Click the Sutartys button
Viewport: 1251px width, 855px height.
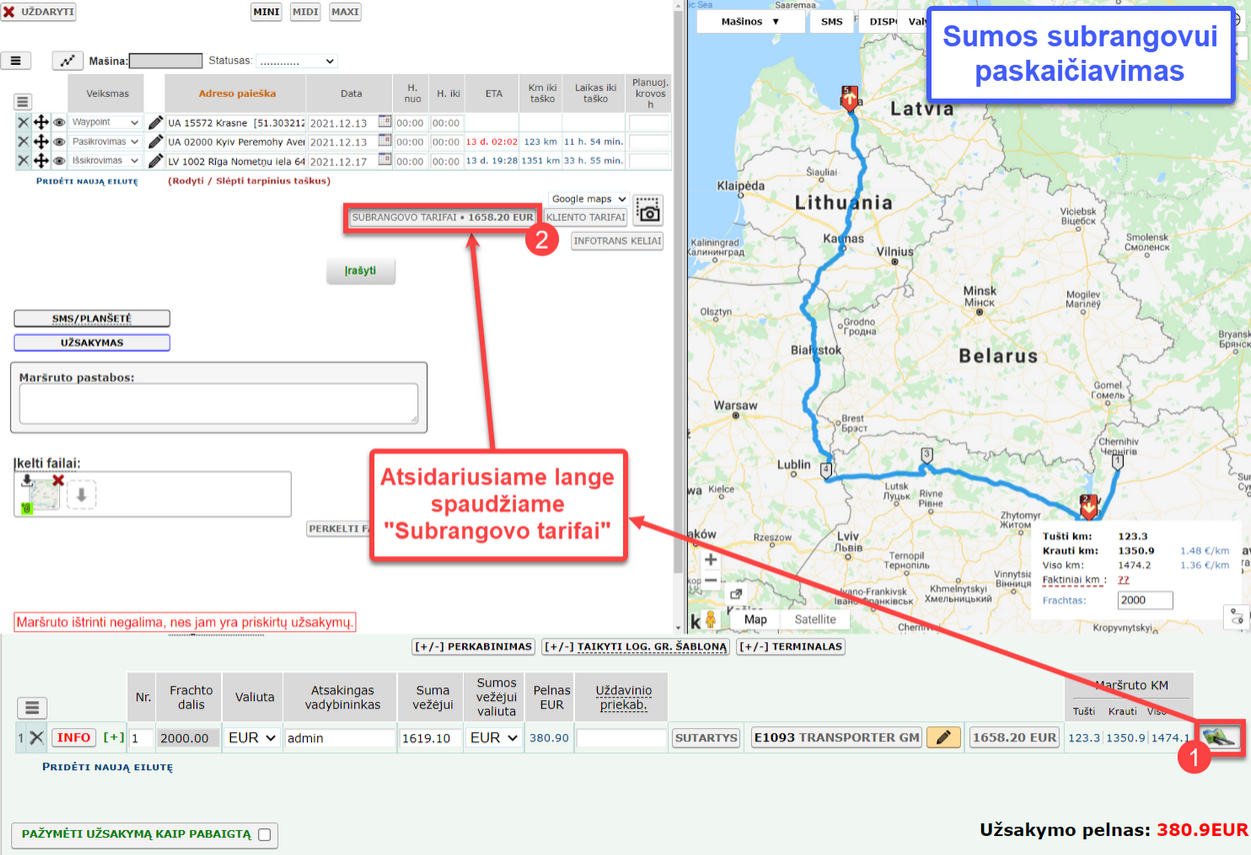[706, 738]
